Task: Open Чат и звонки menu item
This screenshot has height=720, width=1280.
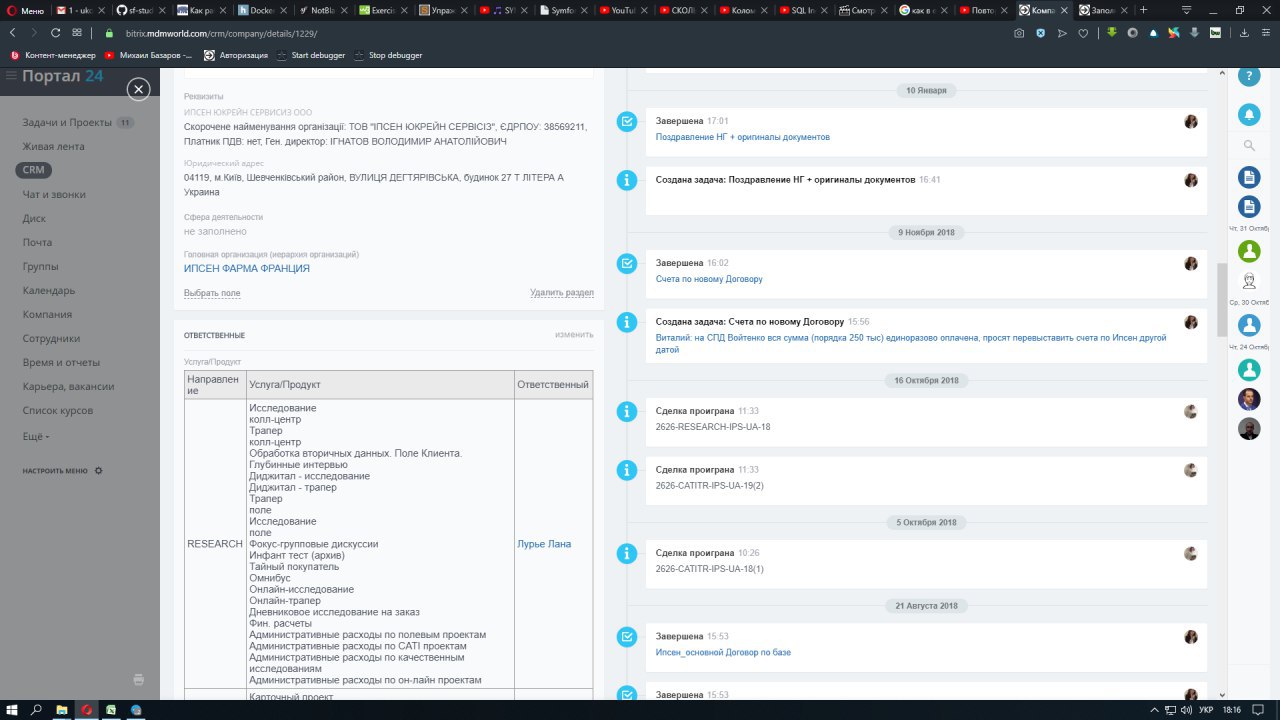Action: point(54,194)
